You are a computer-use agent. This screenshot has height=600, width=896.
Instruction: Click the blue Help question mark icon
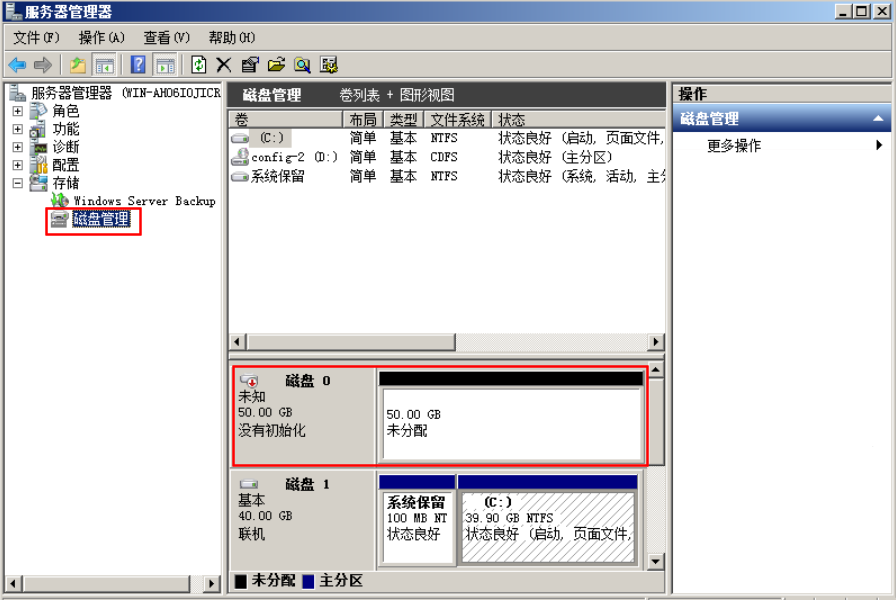(138, 65)
